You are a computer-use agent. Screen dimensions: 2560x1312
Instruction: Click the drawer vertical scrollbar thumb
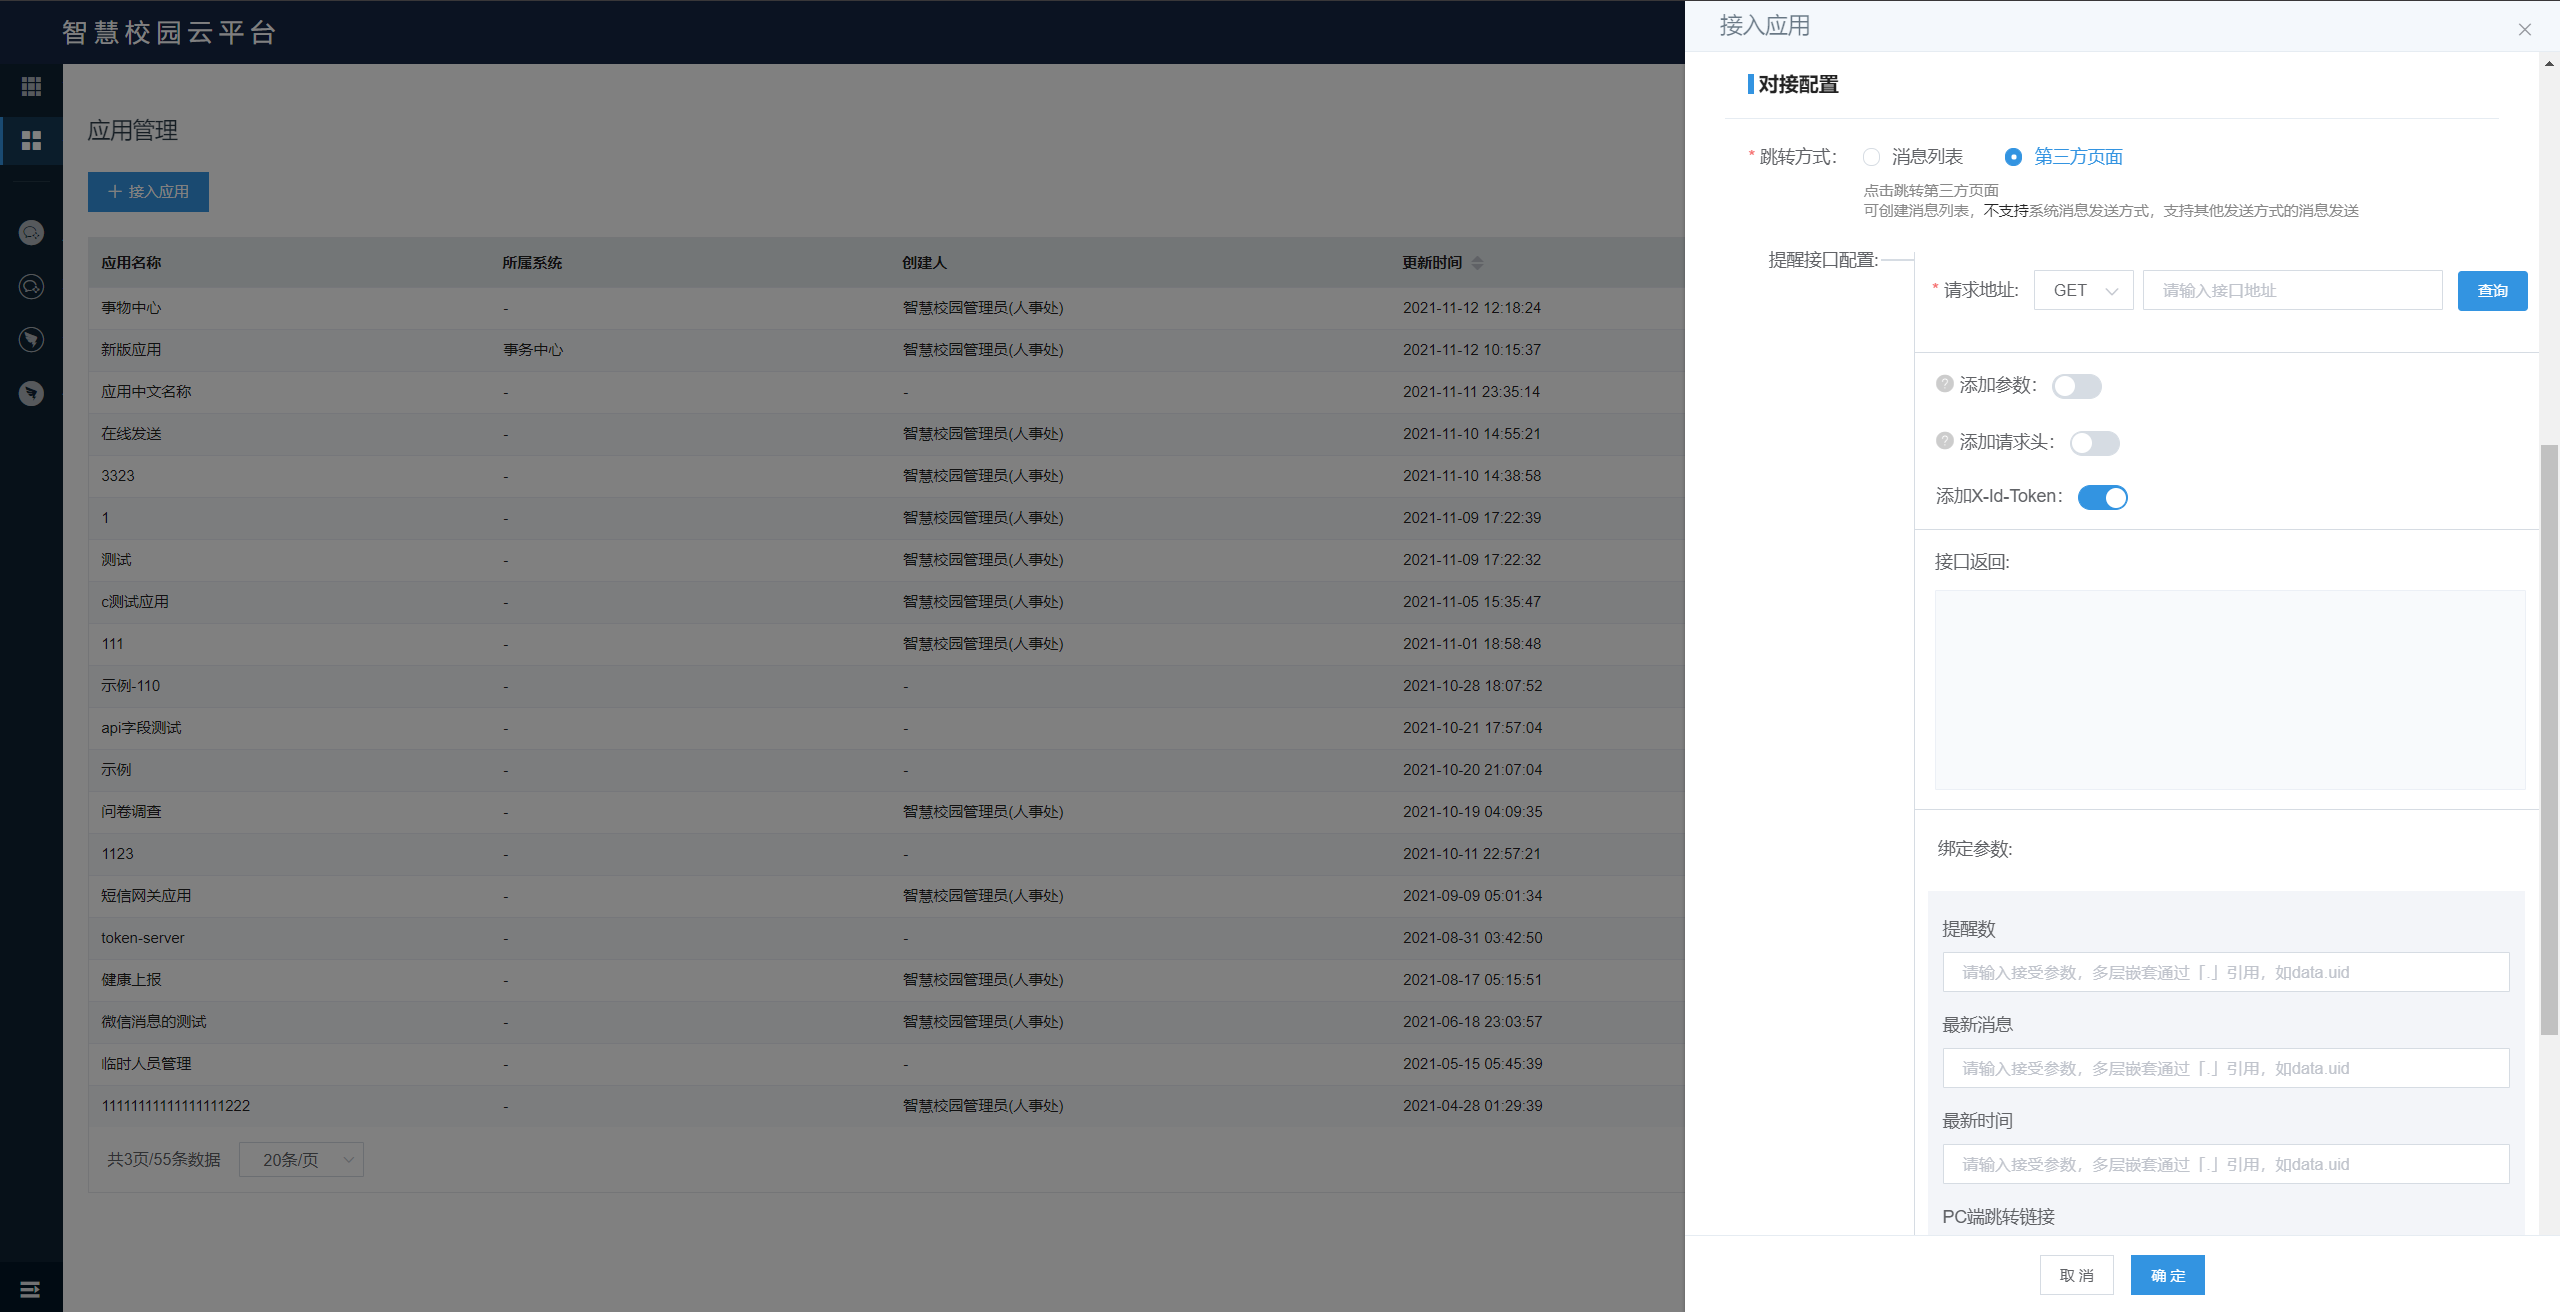(x=2549, y=740)
